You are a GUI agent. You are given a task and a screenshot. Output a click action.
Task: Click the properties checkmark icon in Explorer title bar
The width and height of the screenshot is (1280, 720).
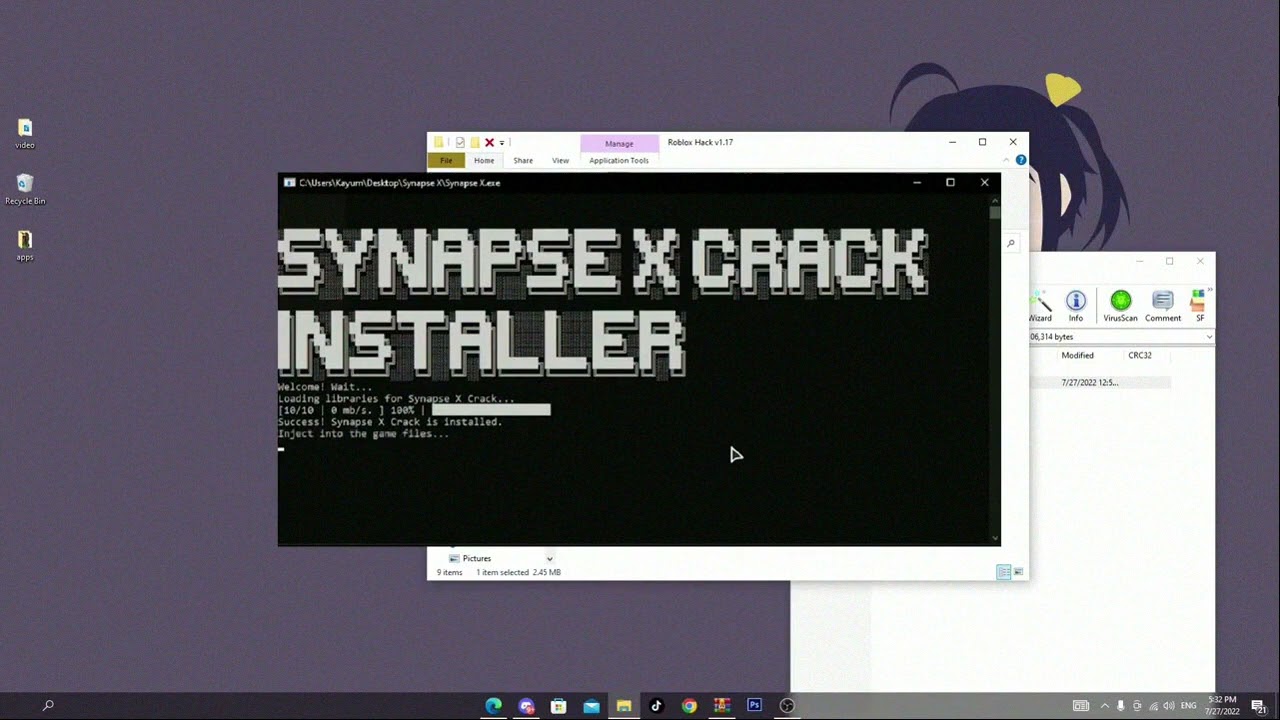click(460, 142)
